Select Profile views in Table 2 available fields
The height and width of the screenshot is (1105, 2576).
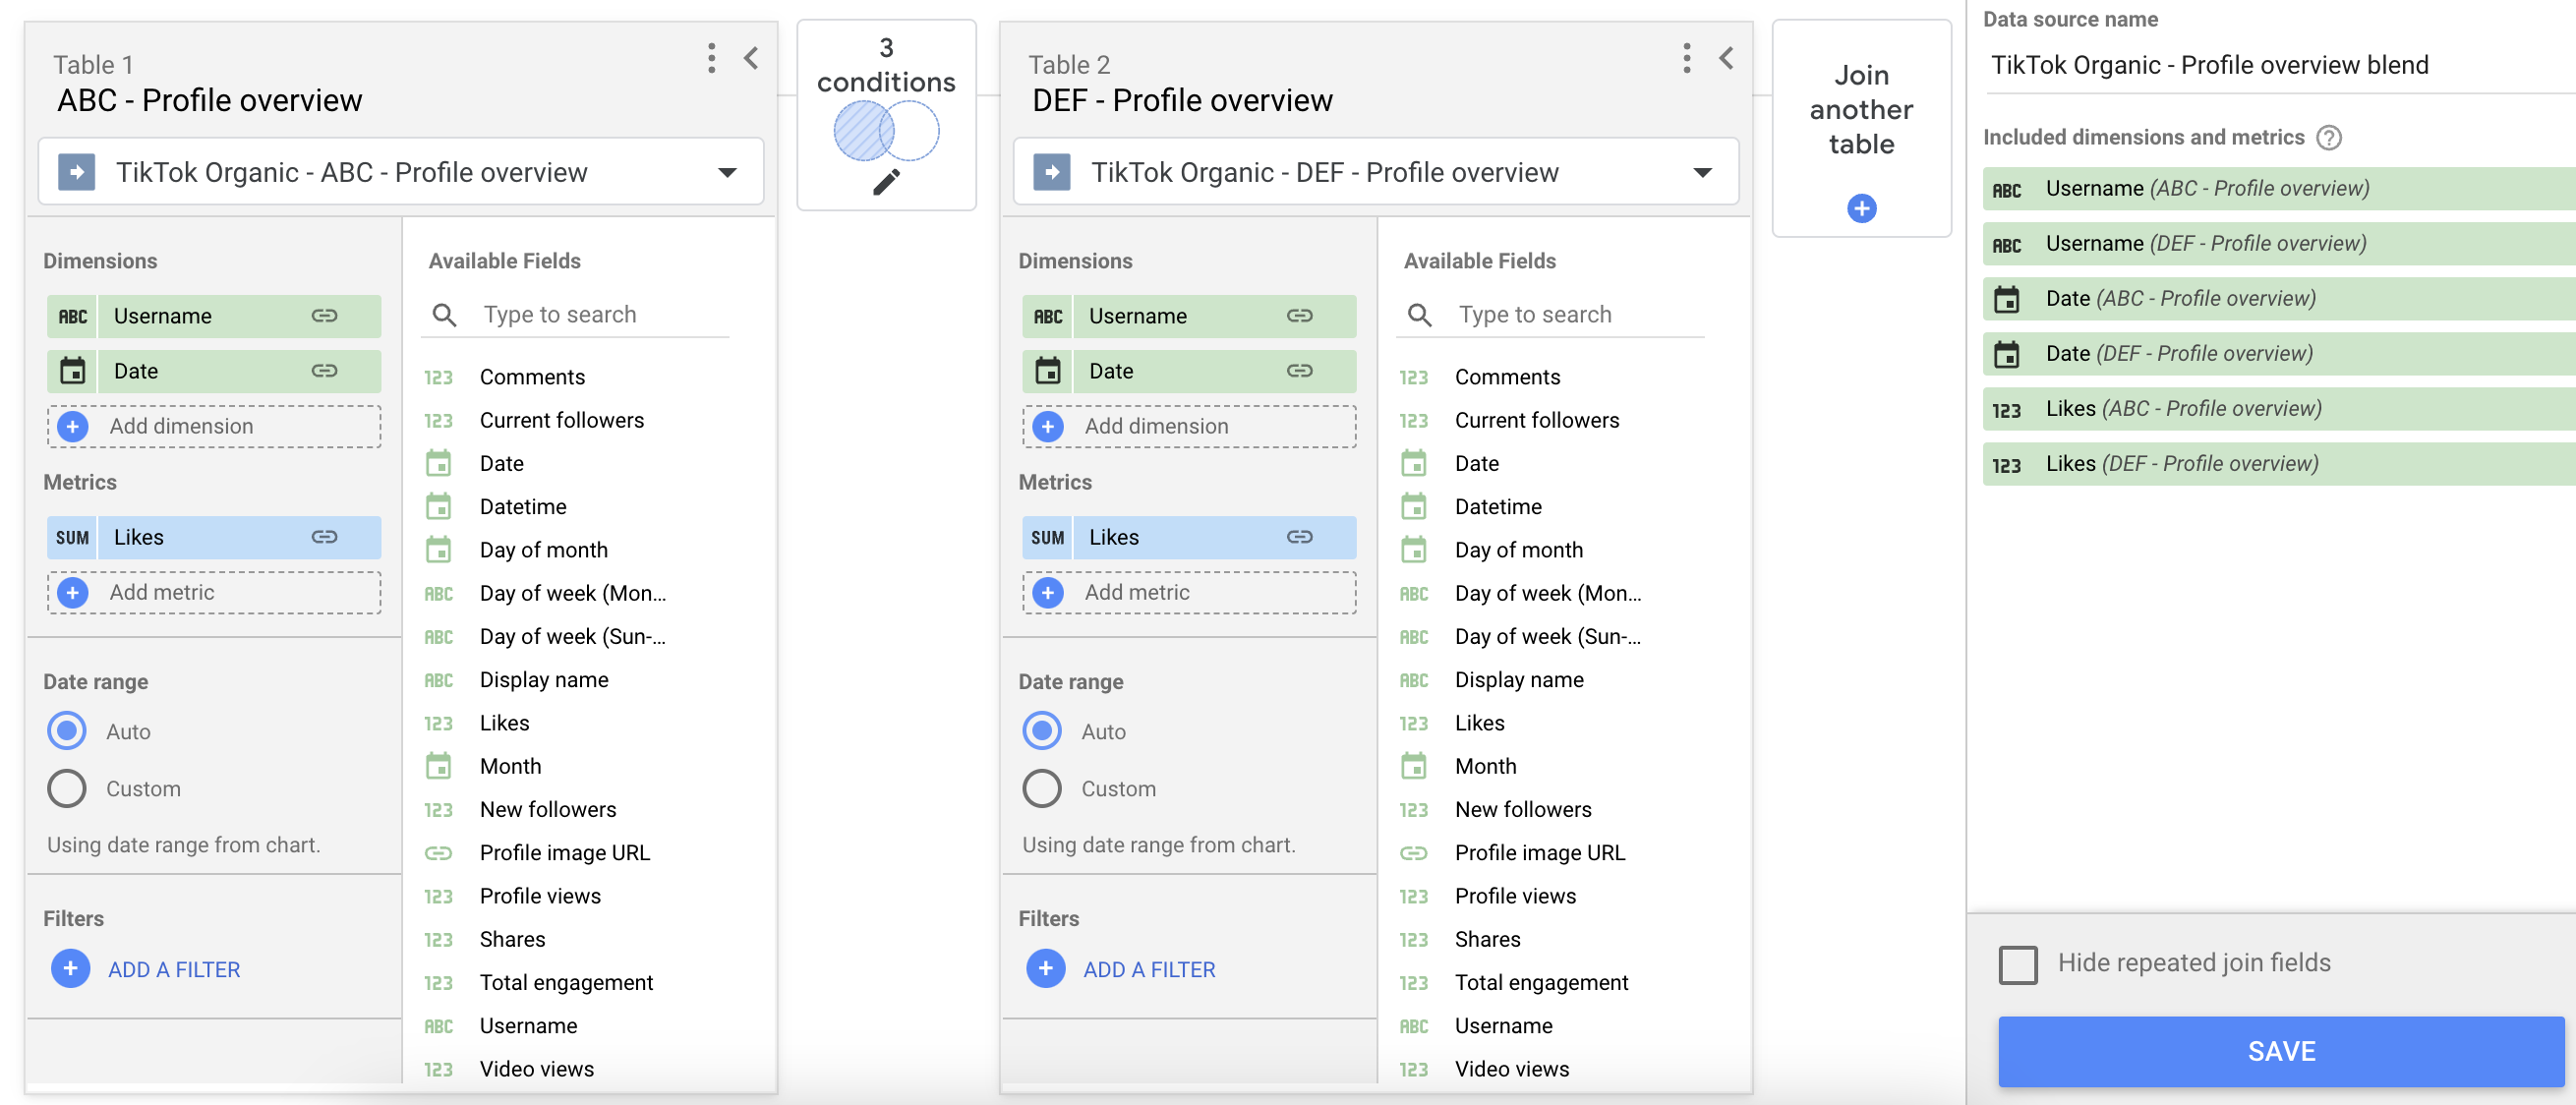tap(1515, 896)
